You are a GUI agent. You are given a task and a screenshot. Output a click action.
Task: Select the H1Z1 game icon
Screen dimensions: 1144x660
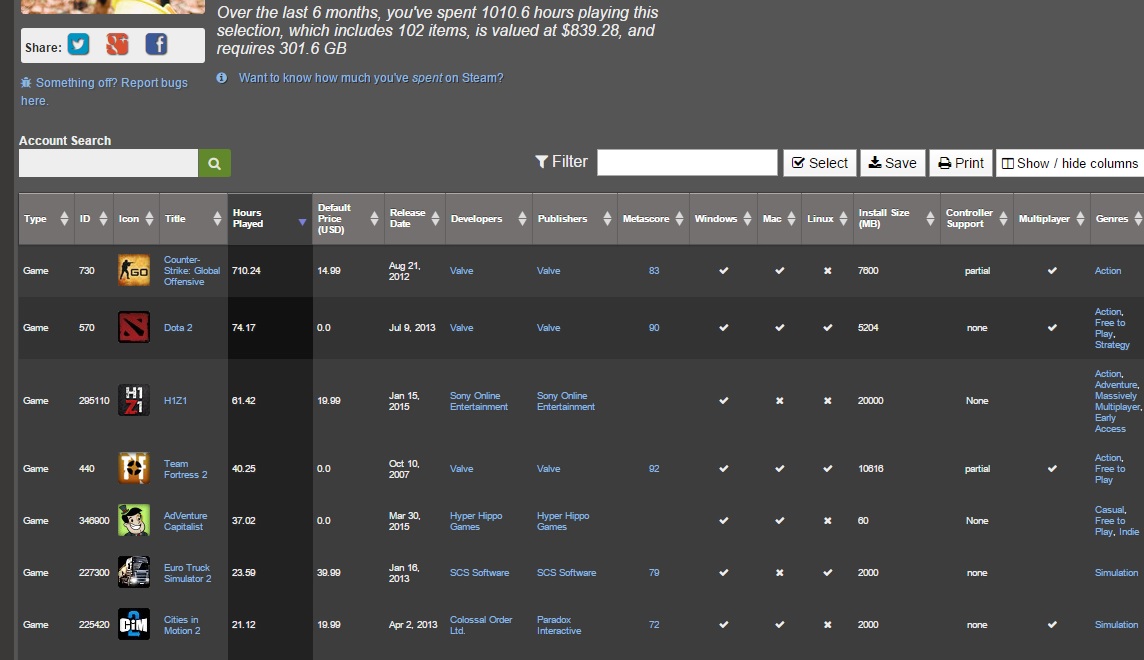[x=134, y=400]
